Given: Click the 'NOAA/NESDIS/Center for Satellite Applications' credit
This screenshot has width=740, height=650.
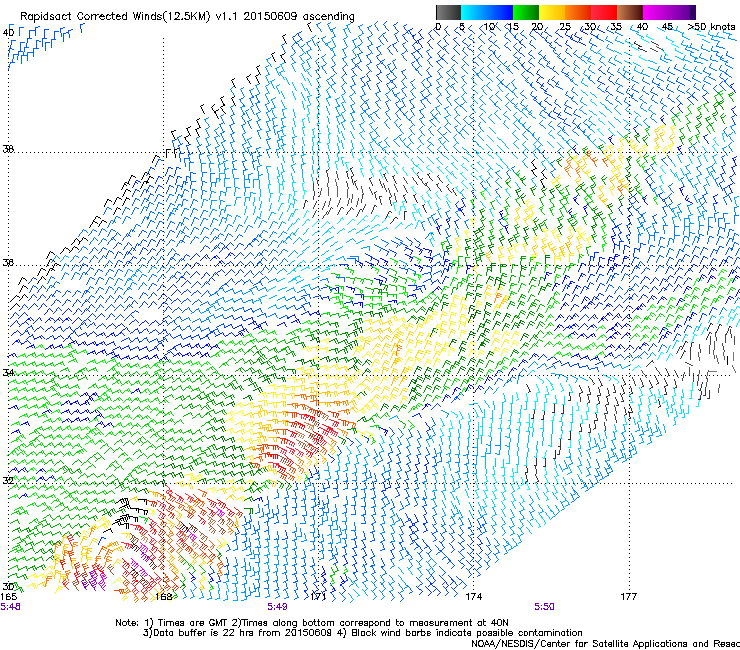Looking at the screenshot, I should click(x=605, y=643).
